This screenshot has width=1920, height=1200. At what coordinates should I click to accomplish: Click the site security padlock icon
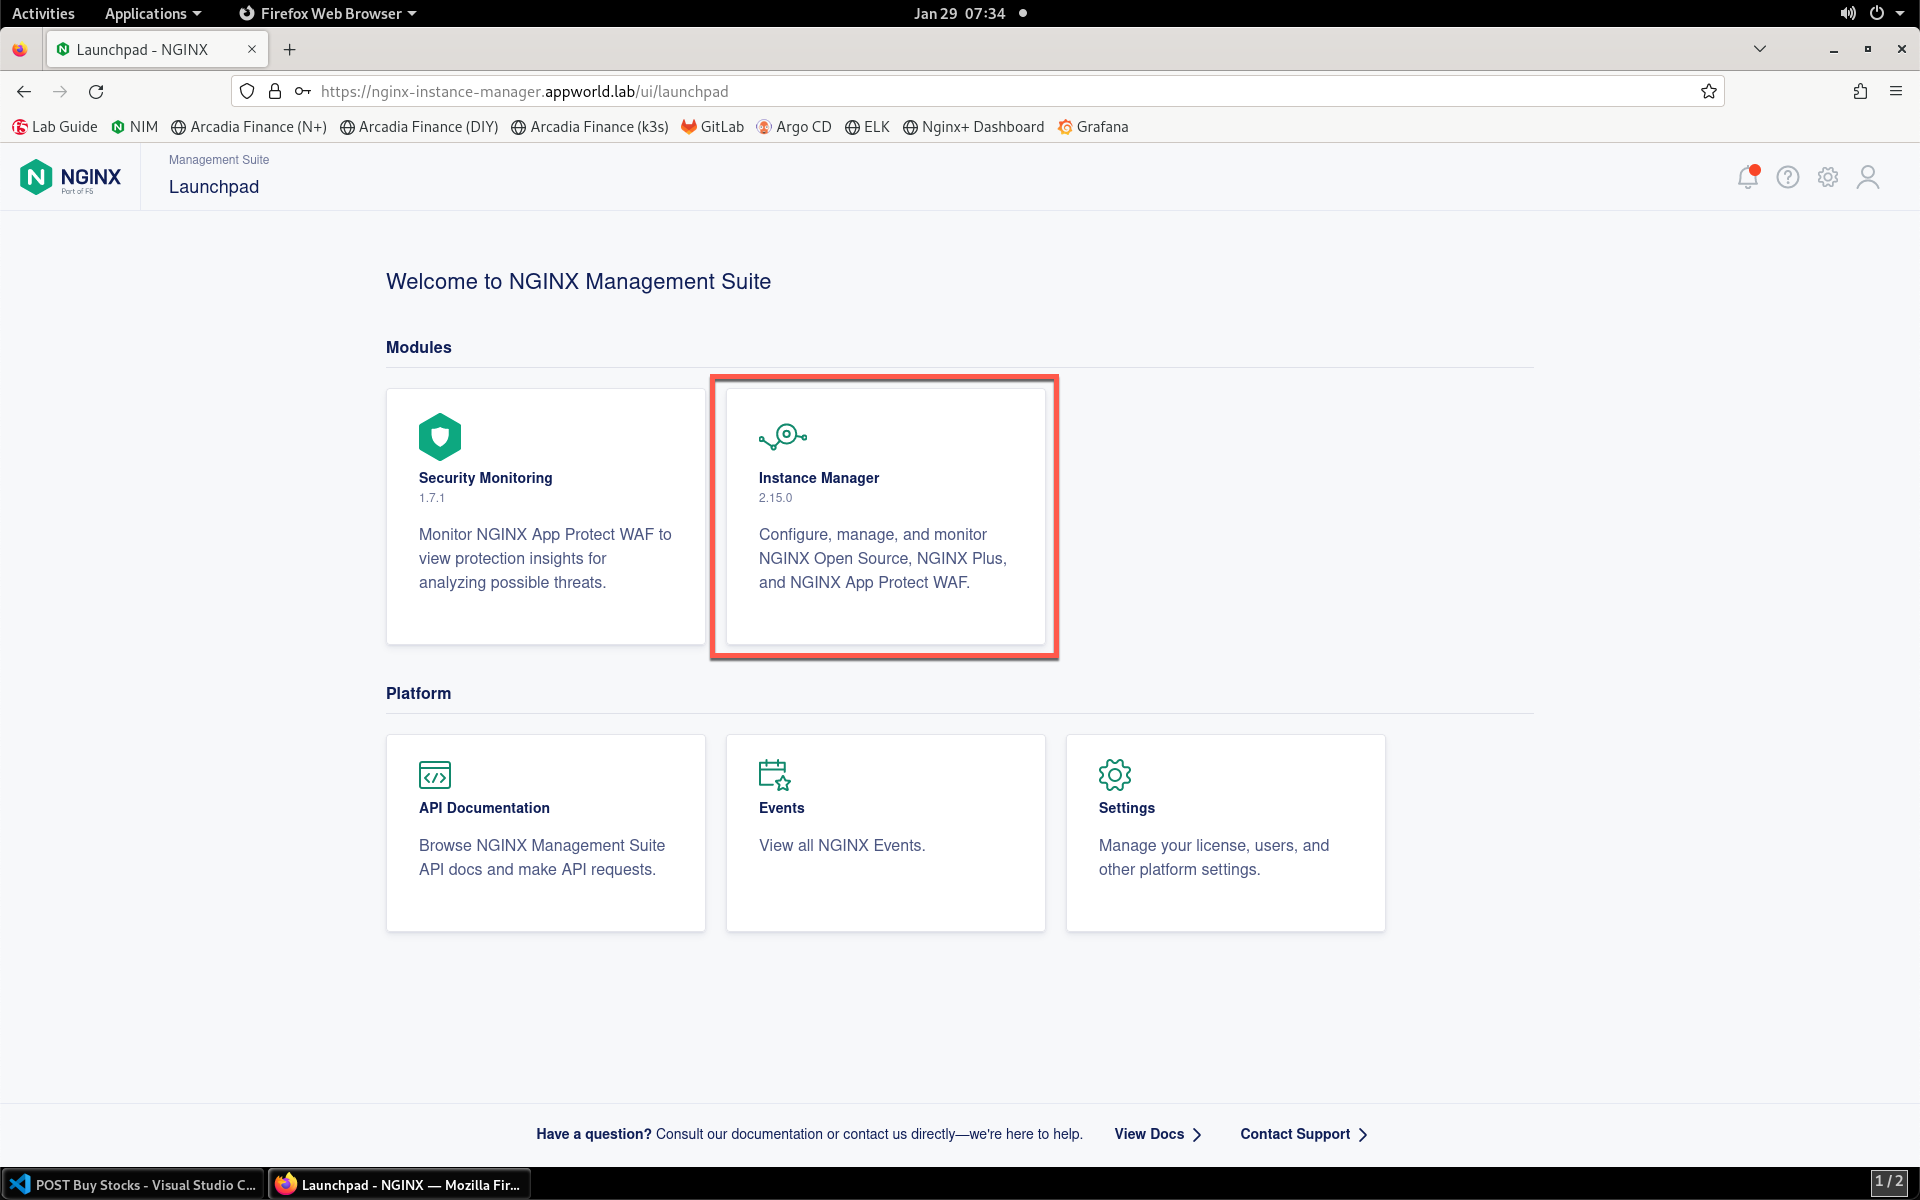pos(275,91)
